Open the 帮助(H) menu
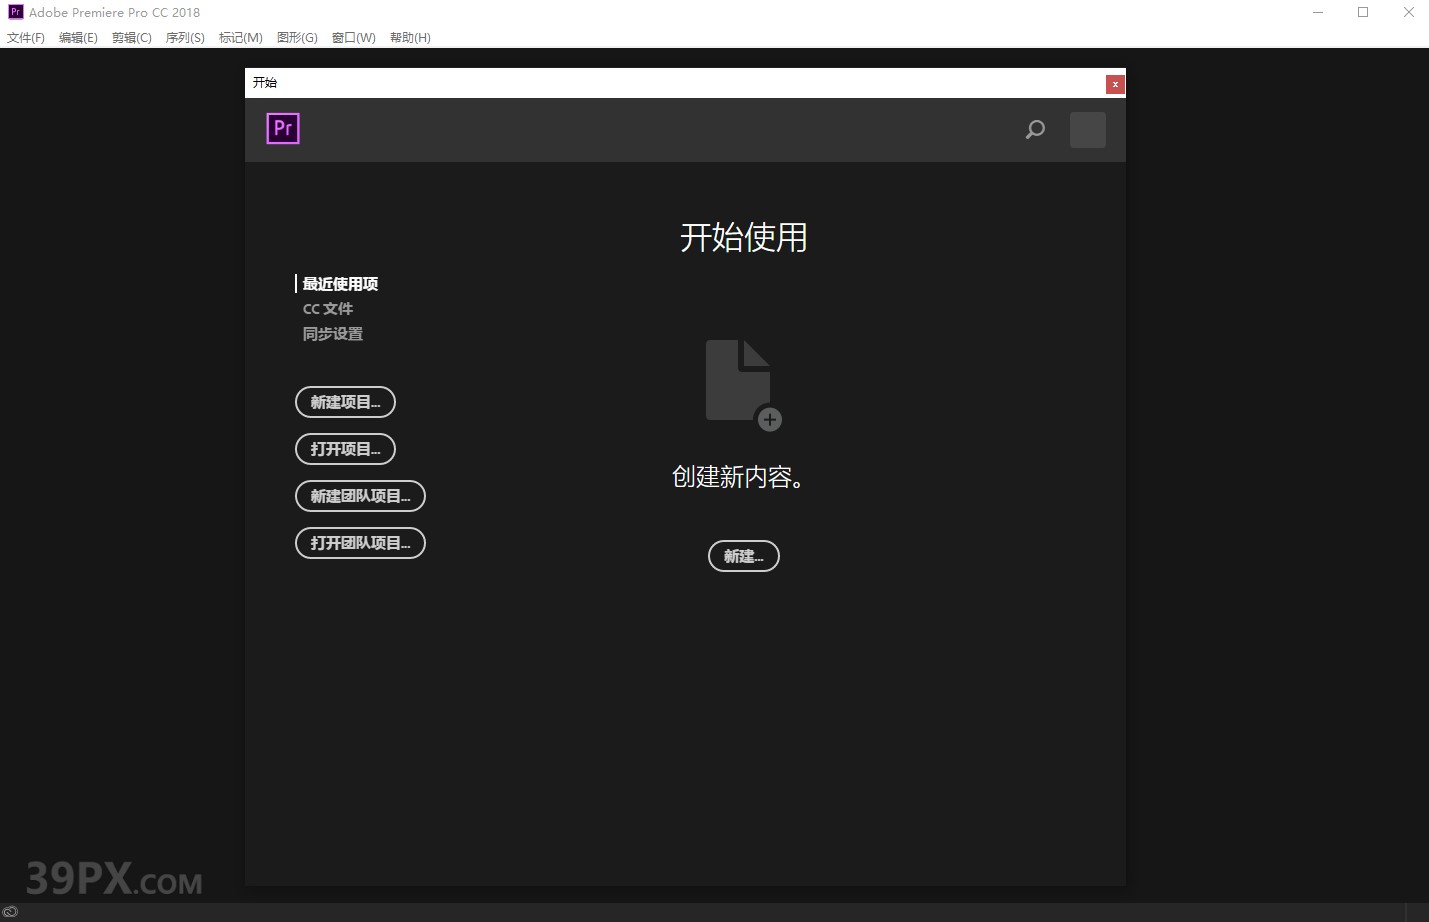This screenshot has width=1429, height=922. click(x=410, y=37)
